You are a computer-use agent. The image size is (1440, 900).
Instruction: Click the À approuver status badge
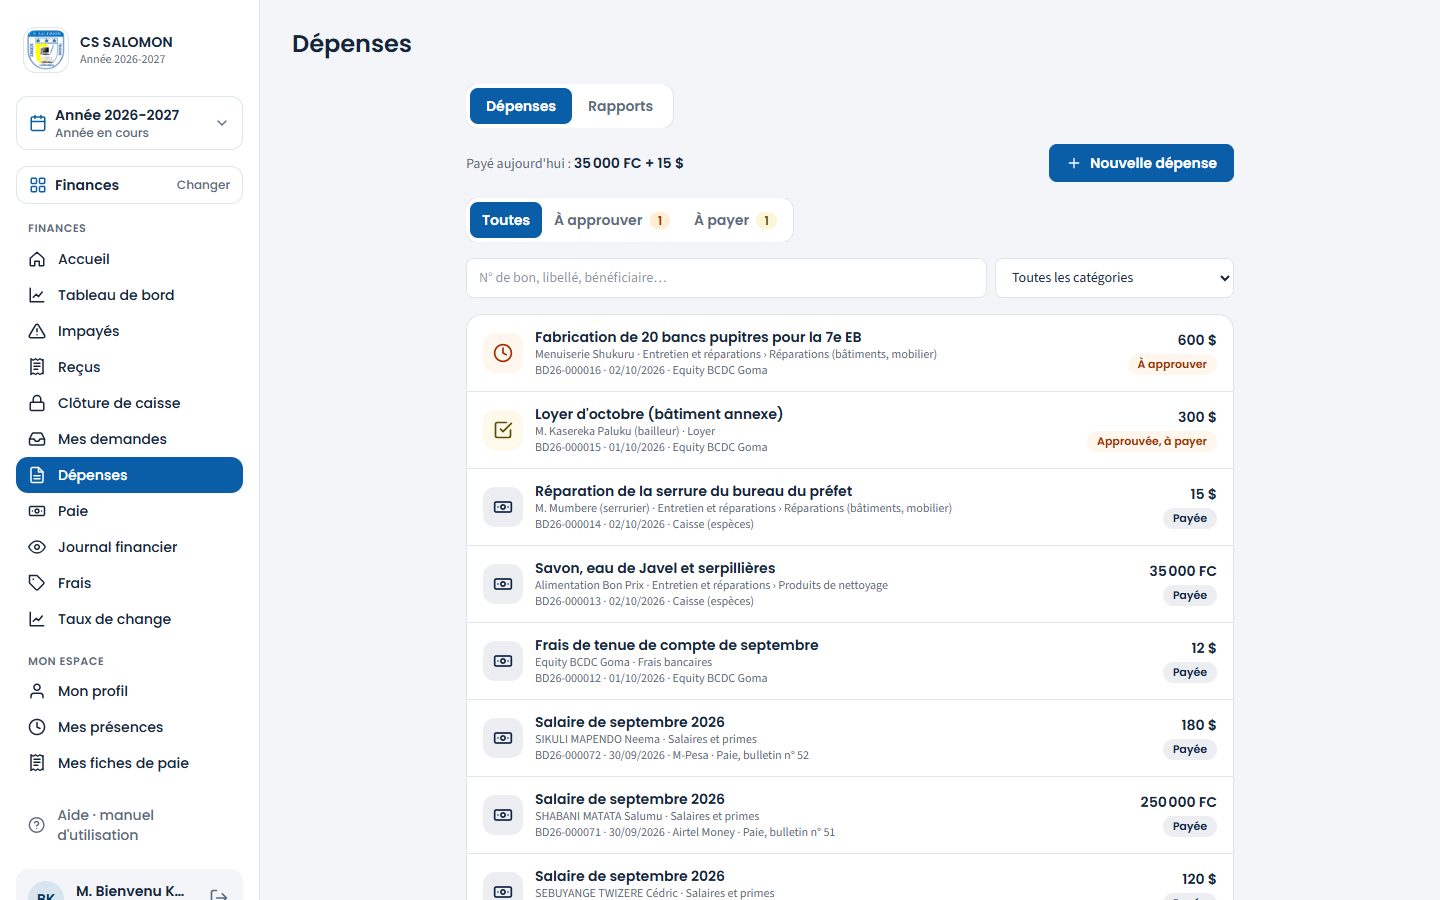[x=1172, y=364]
